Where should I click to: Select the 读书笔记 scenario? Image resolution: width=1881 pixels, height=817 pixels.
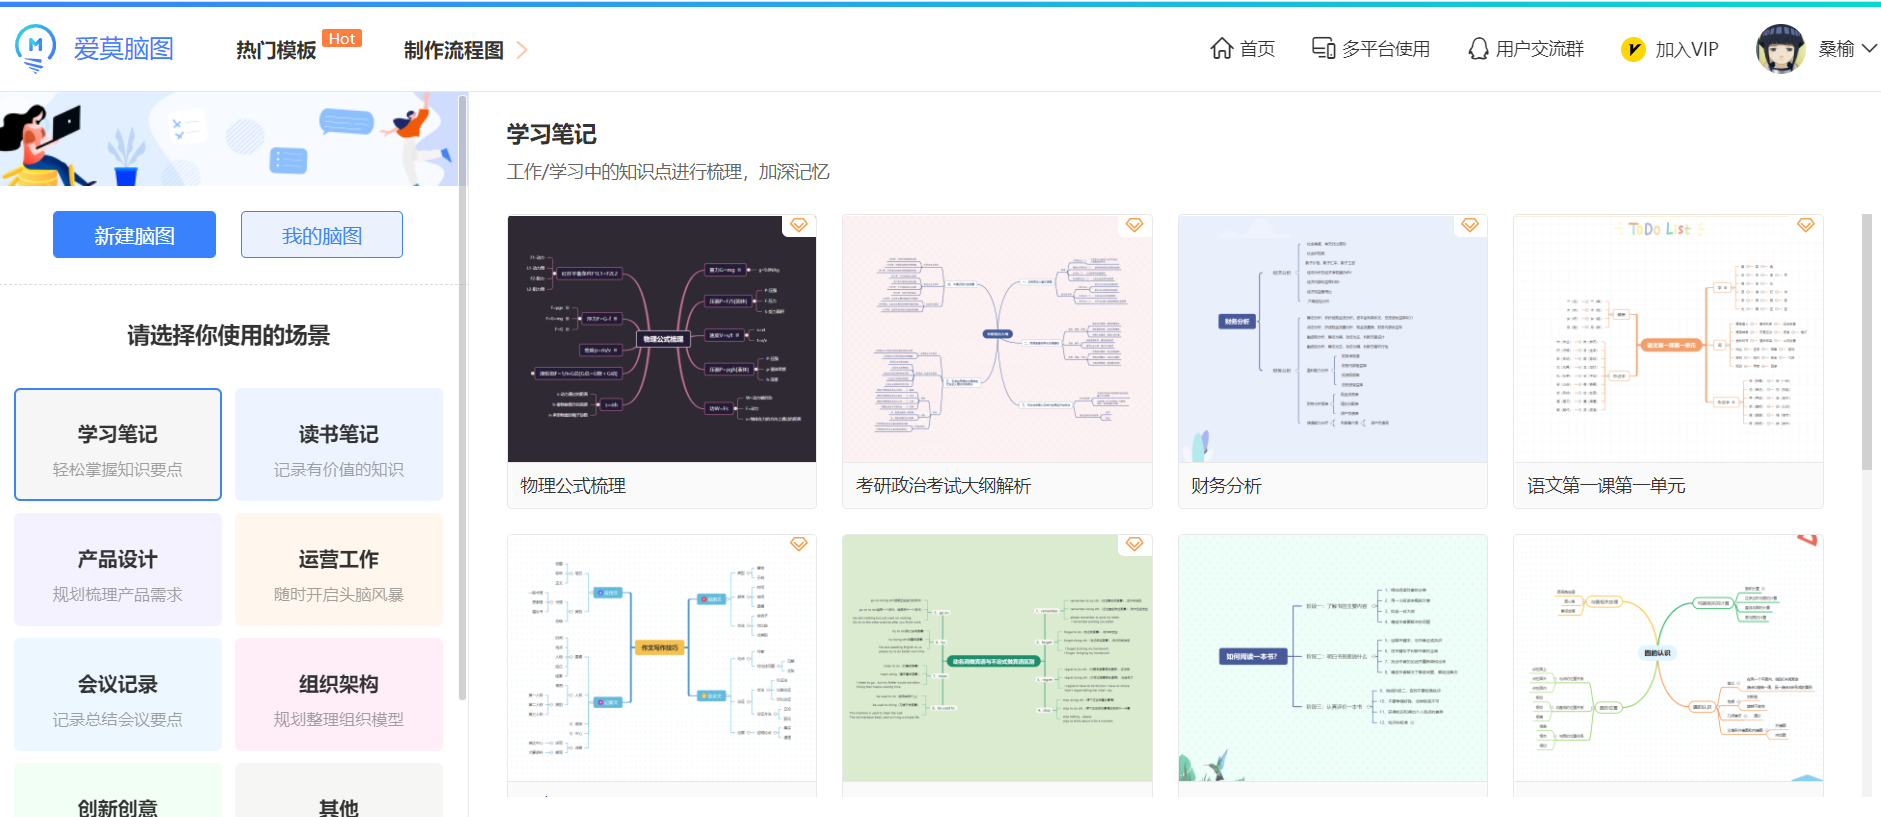(339, 444)
